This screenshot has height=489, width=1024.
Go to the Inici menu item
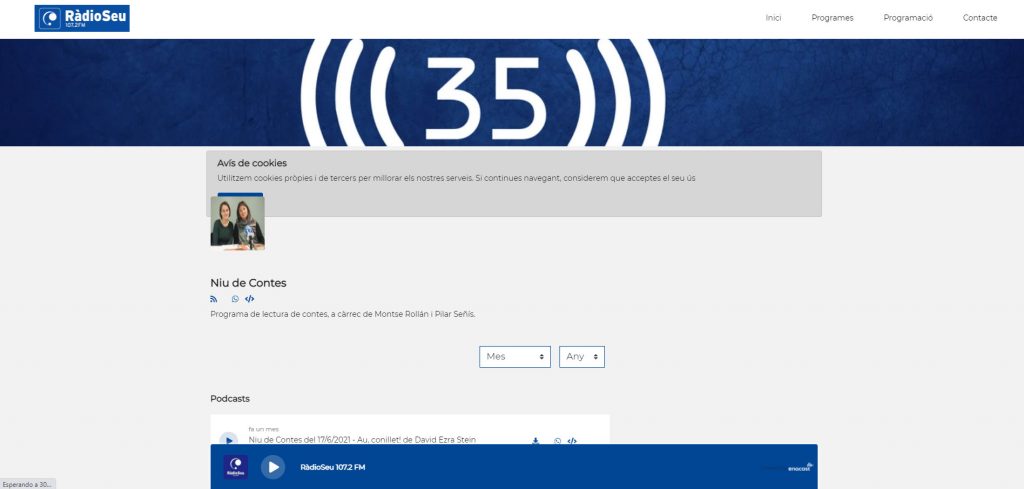pos(773,18)
